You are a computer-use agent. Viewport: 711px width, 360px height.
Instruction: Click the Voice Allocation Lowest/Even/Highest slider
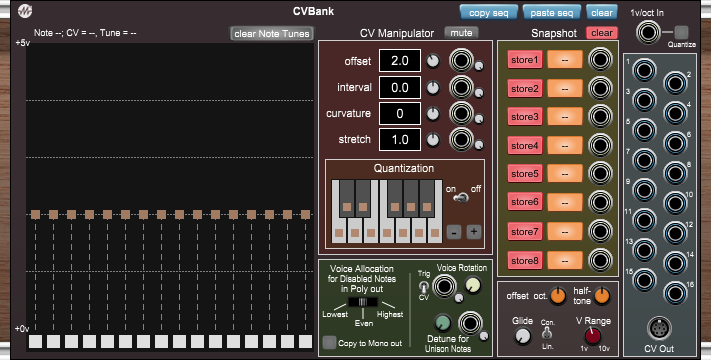point(363,302)
